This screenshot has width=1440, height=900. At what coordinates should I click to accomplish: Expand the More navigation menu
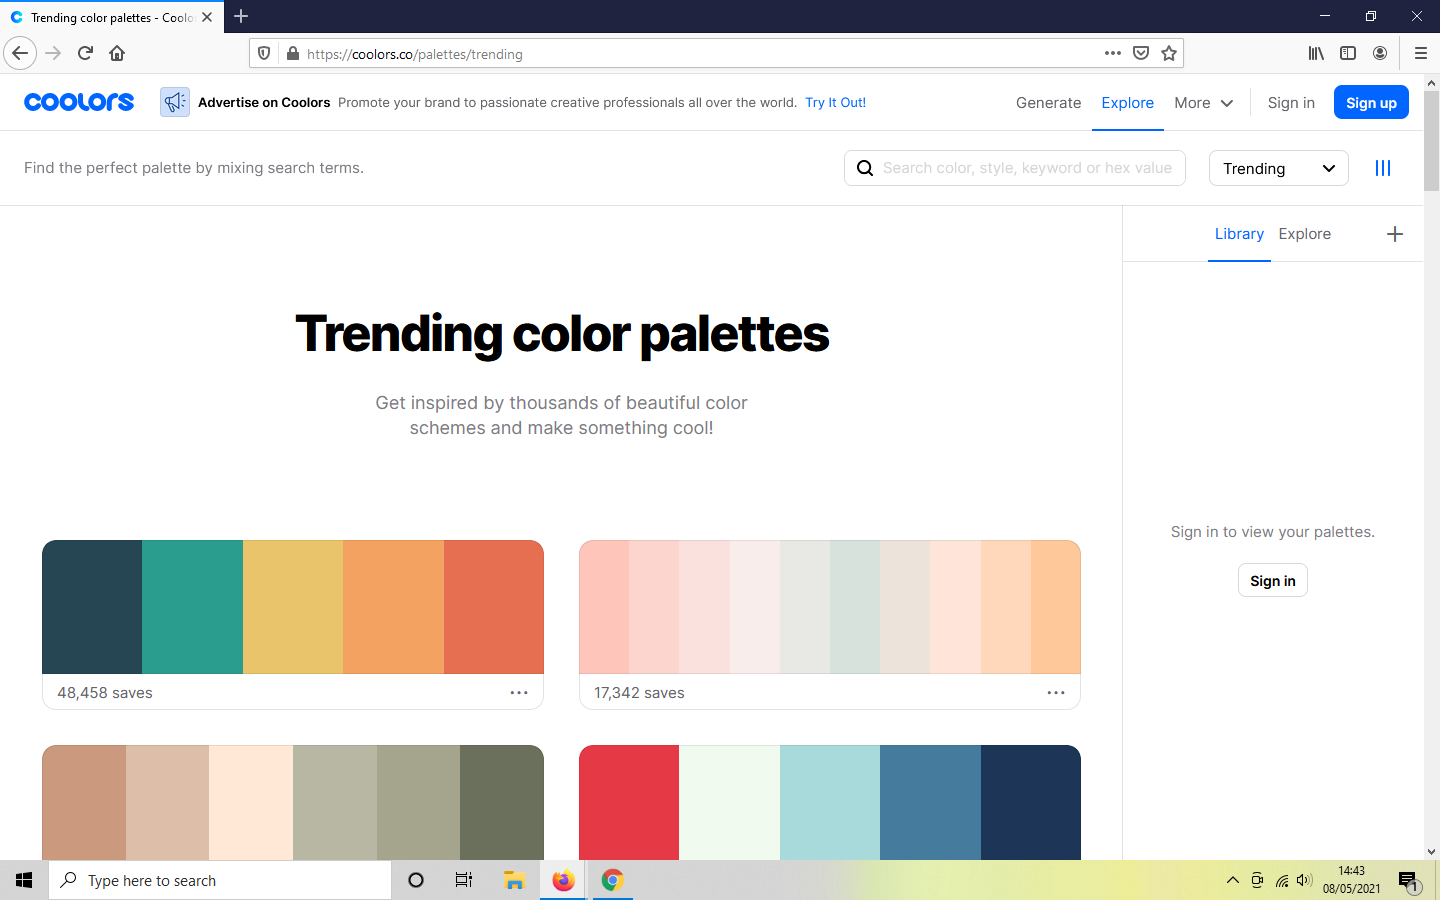[x=1203, y=102]
